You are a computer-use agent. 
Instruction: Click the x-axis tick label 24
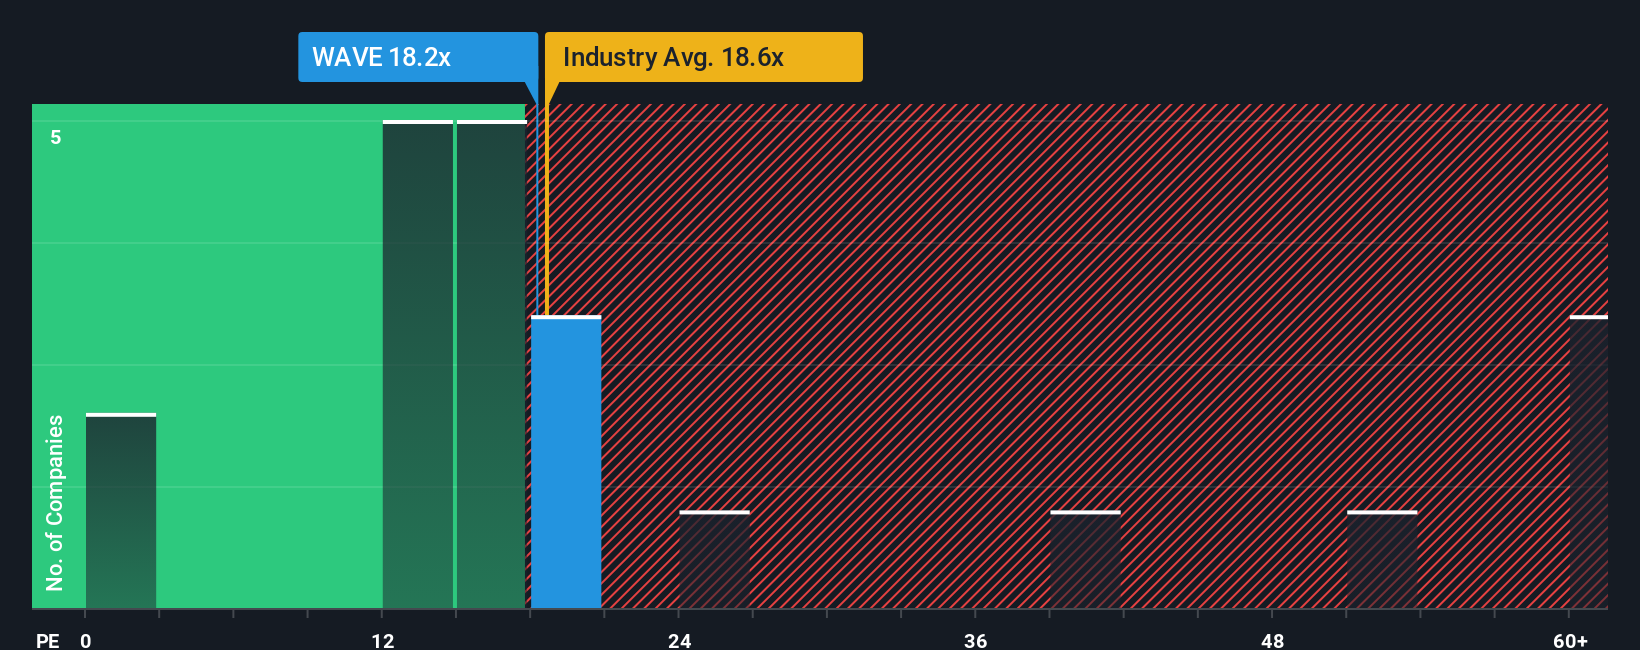pos(680,641)
